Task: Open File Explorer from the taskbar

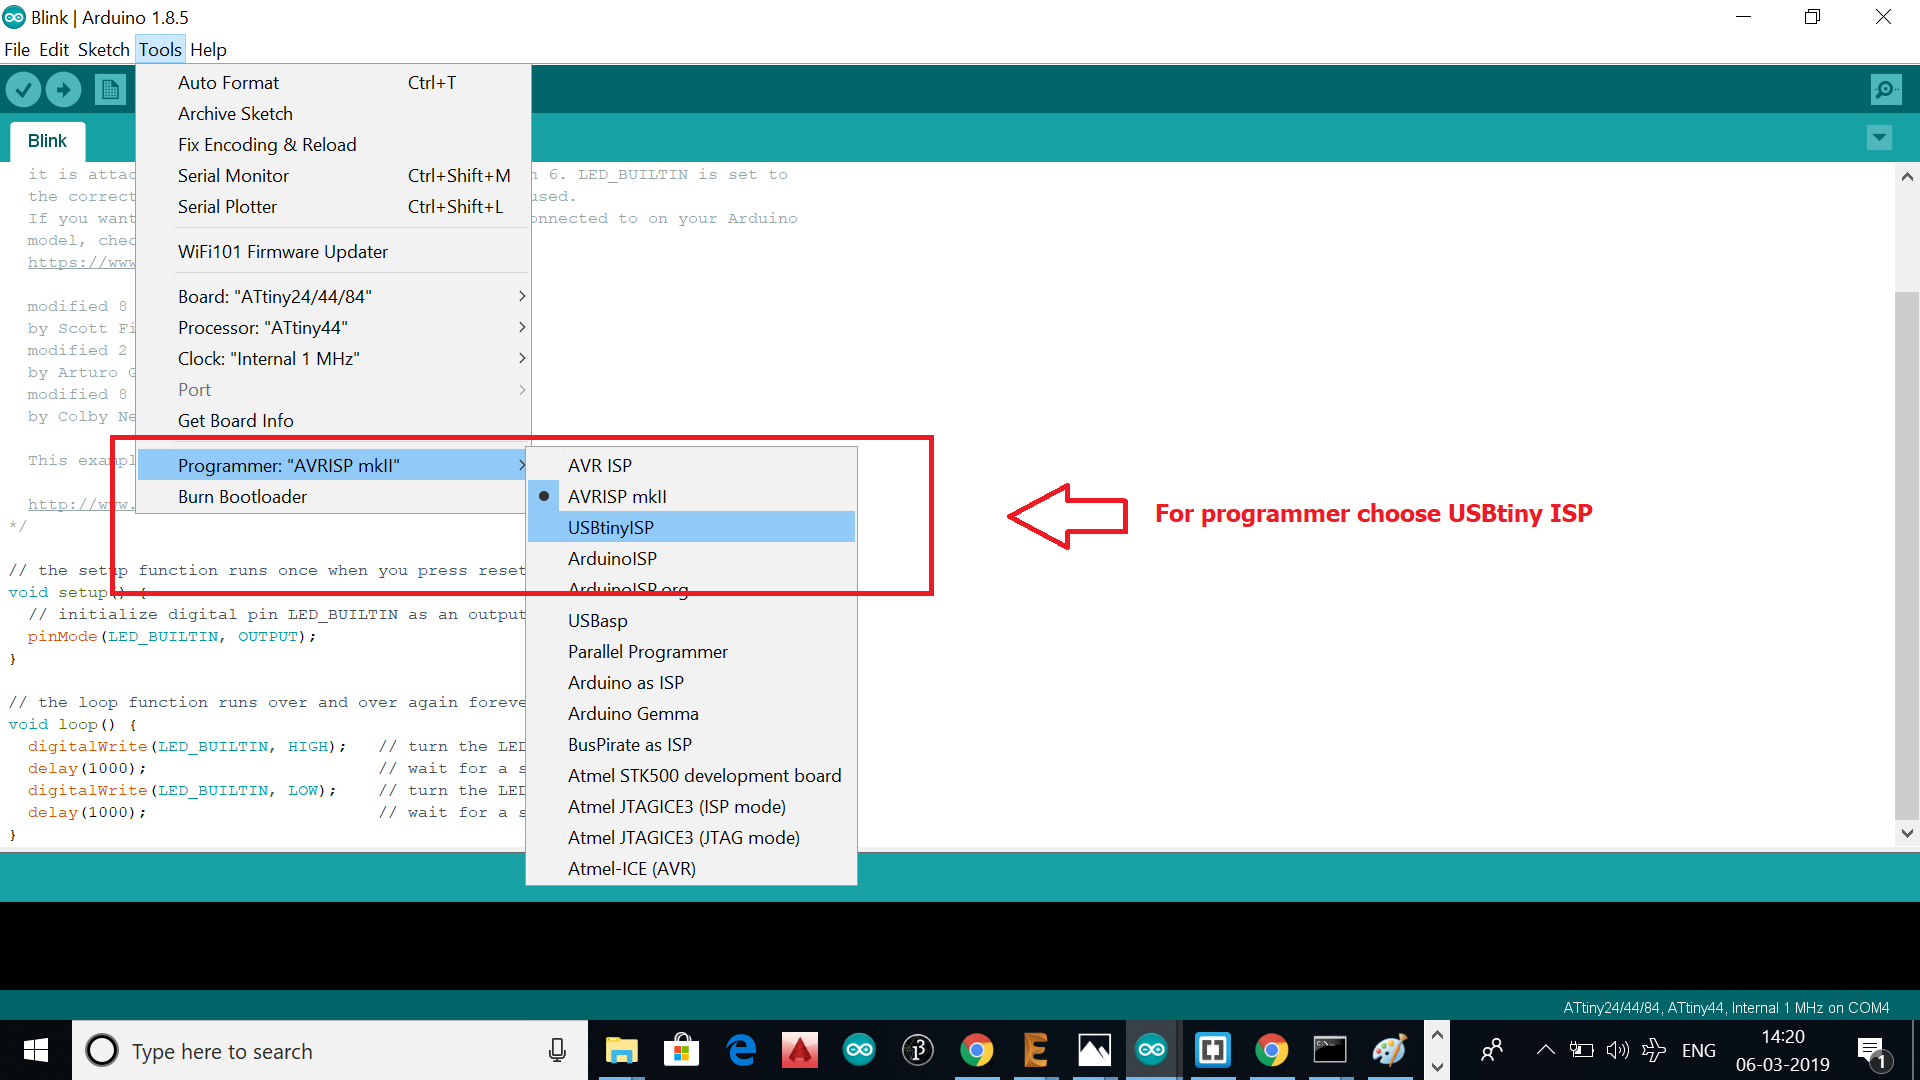Action: (621, 1050)
